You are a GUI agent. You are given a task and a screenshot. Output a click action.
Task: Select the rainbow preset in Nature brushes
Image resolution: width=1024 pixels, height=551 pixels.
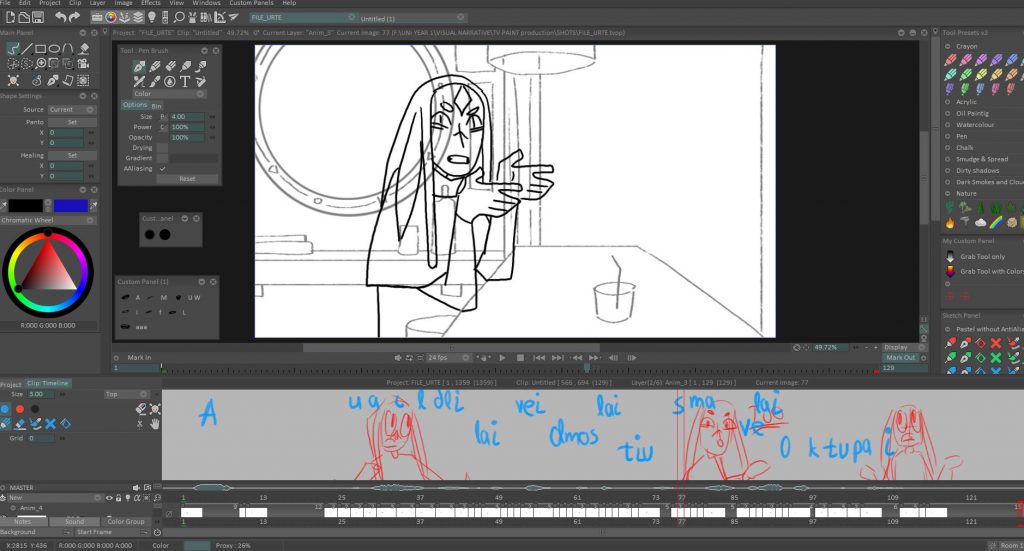[x=996, y=223]
